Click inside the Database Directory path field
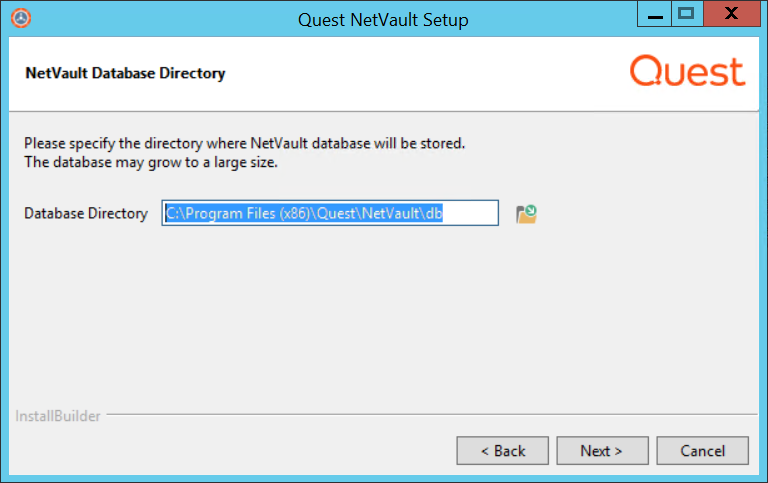Viewport: 768px width, 483px height. pos(330,213)
